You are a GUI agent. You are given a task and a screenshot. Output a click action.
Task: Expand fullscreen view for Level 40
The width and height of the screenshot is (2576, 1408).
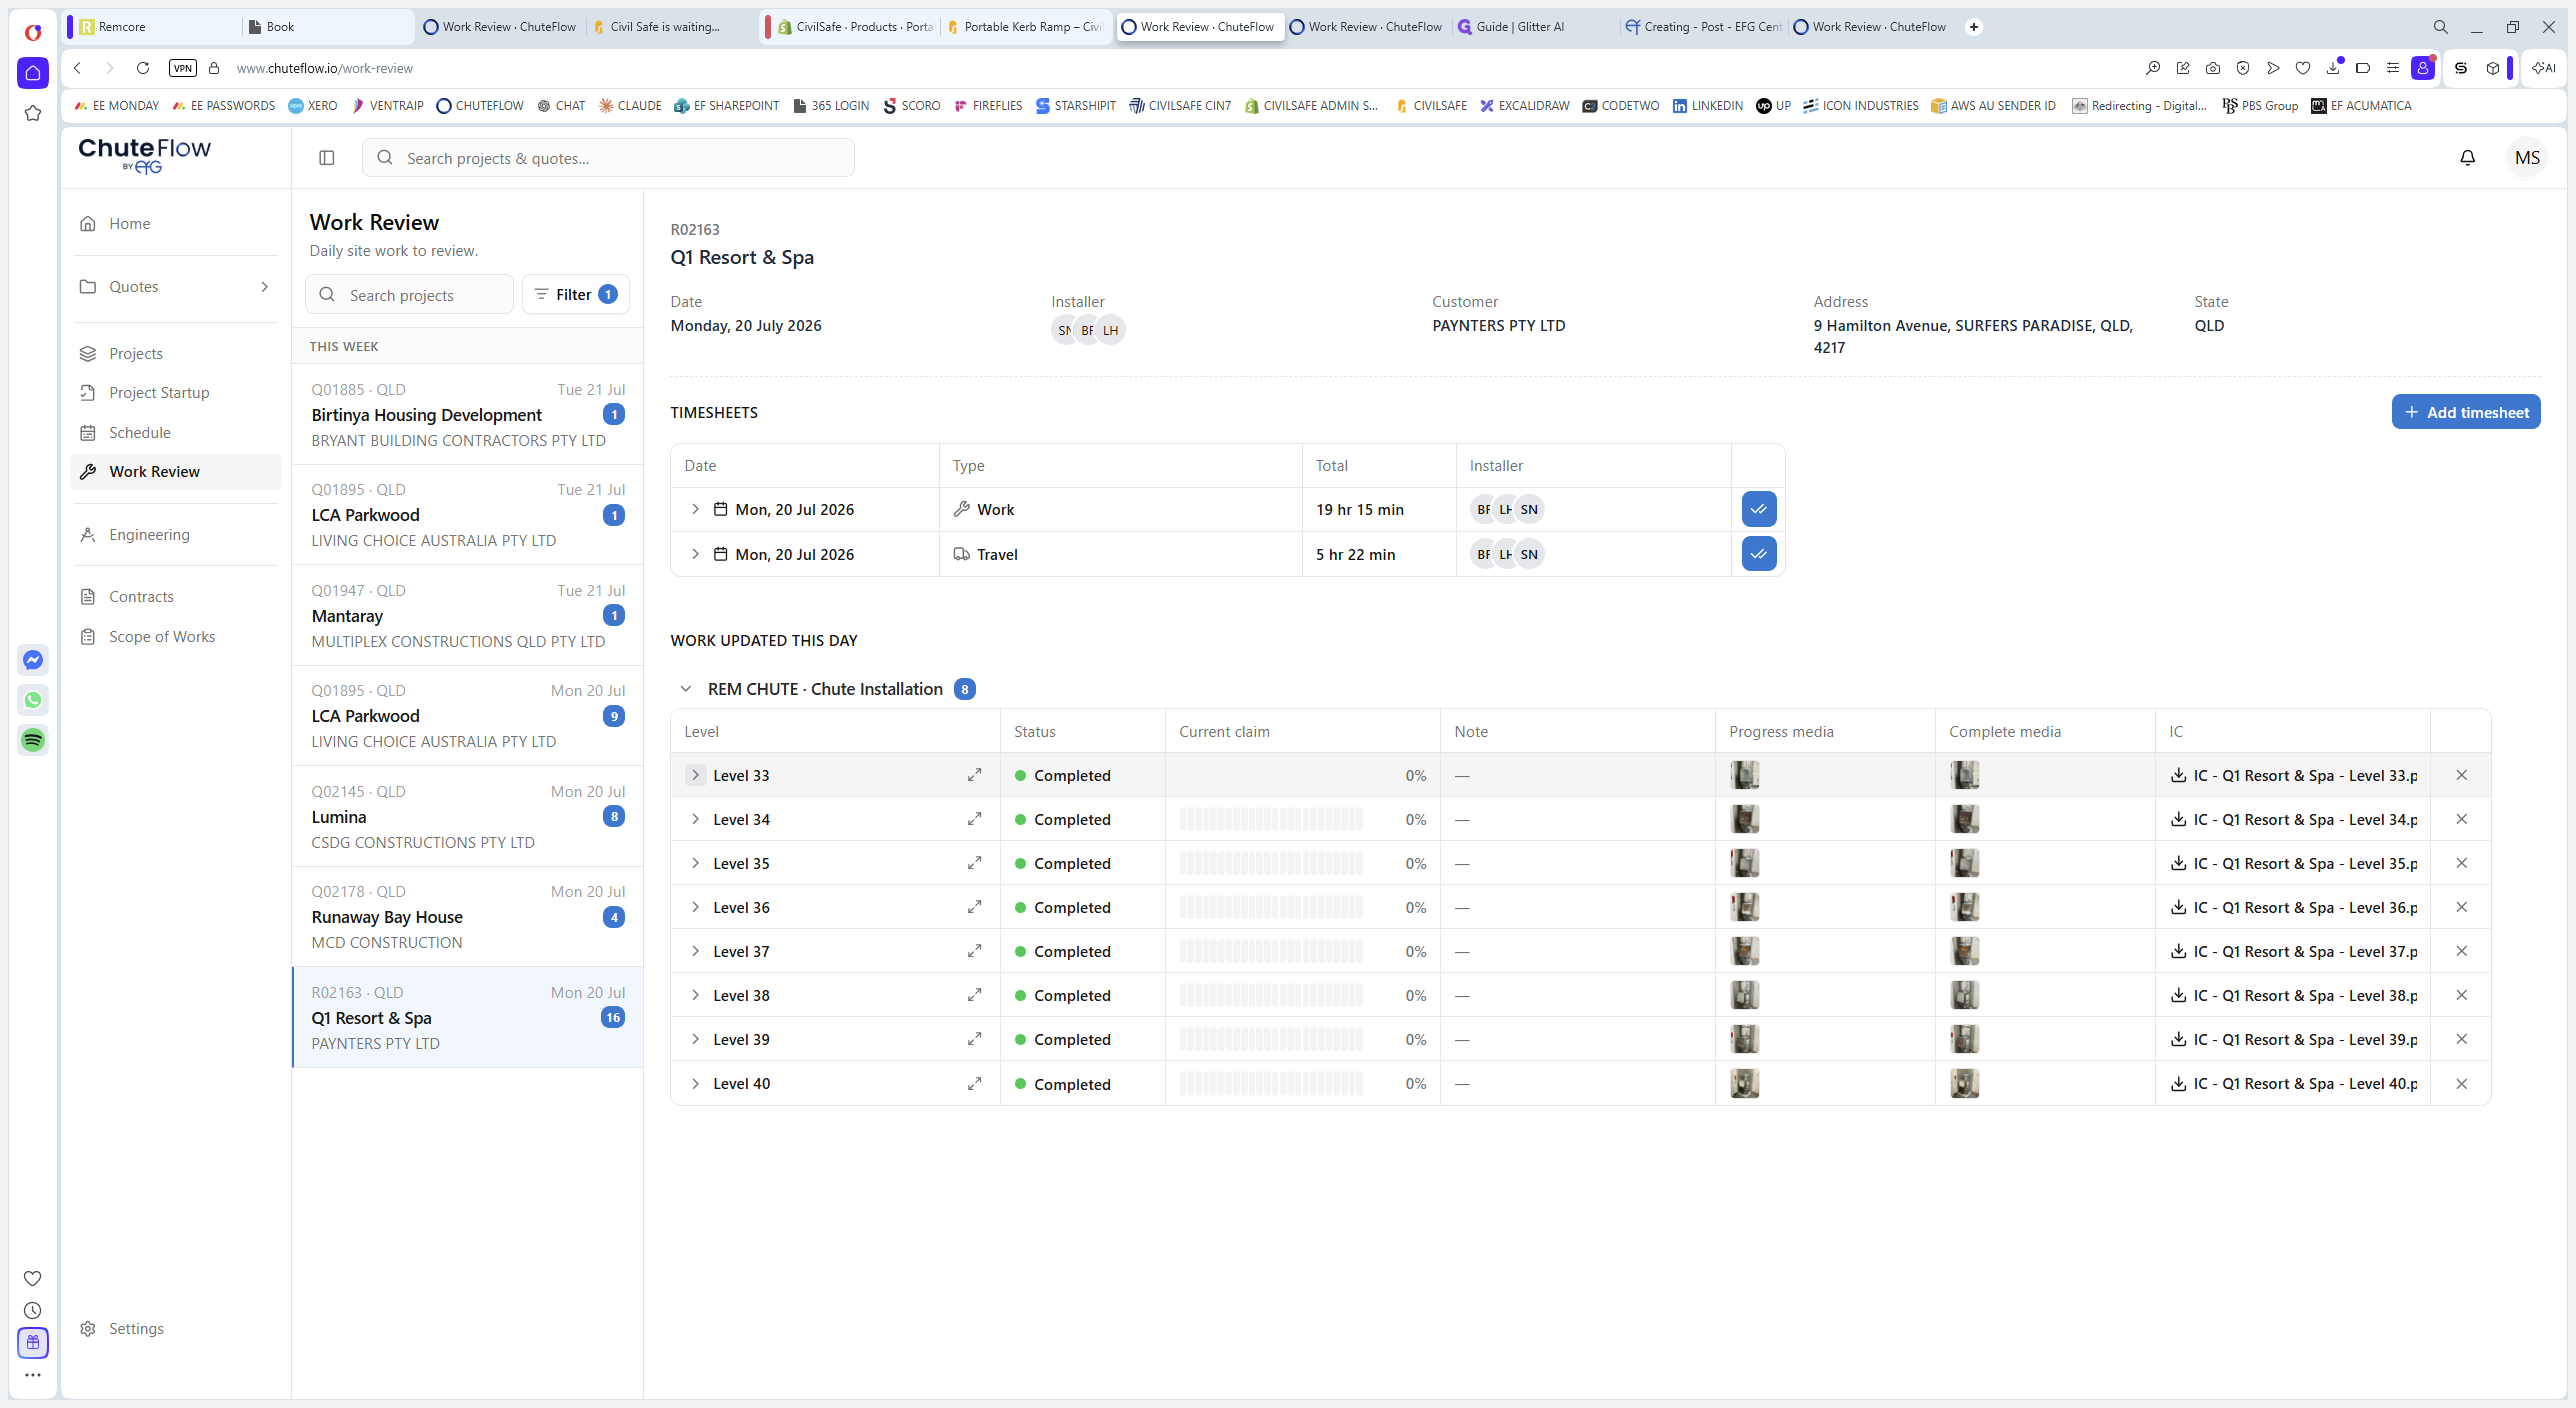tap(974, 1083)
